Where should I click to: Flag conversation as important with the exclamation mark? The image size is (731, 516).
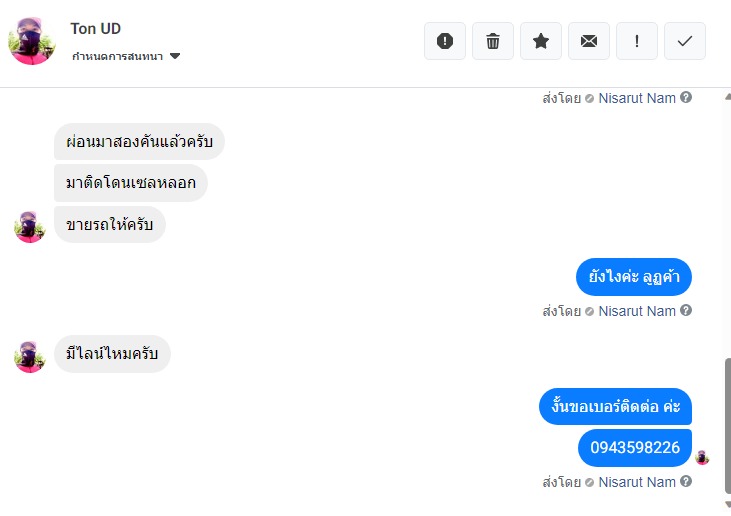click(637, 41)
